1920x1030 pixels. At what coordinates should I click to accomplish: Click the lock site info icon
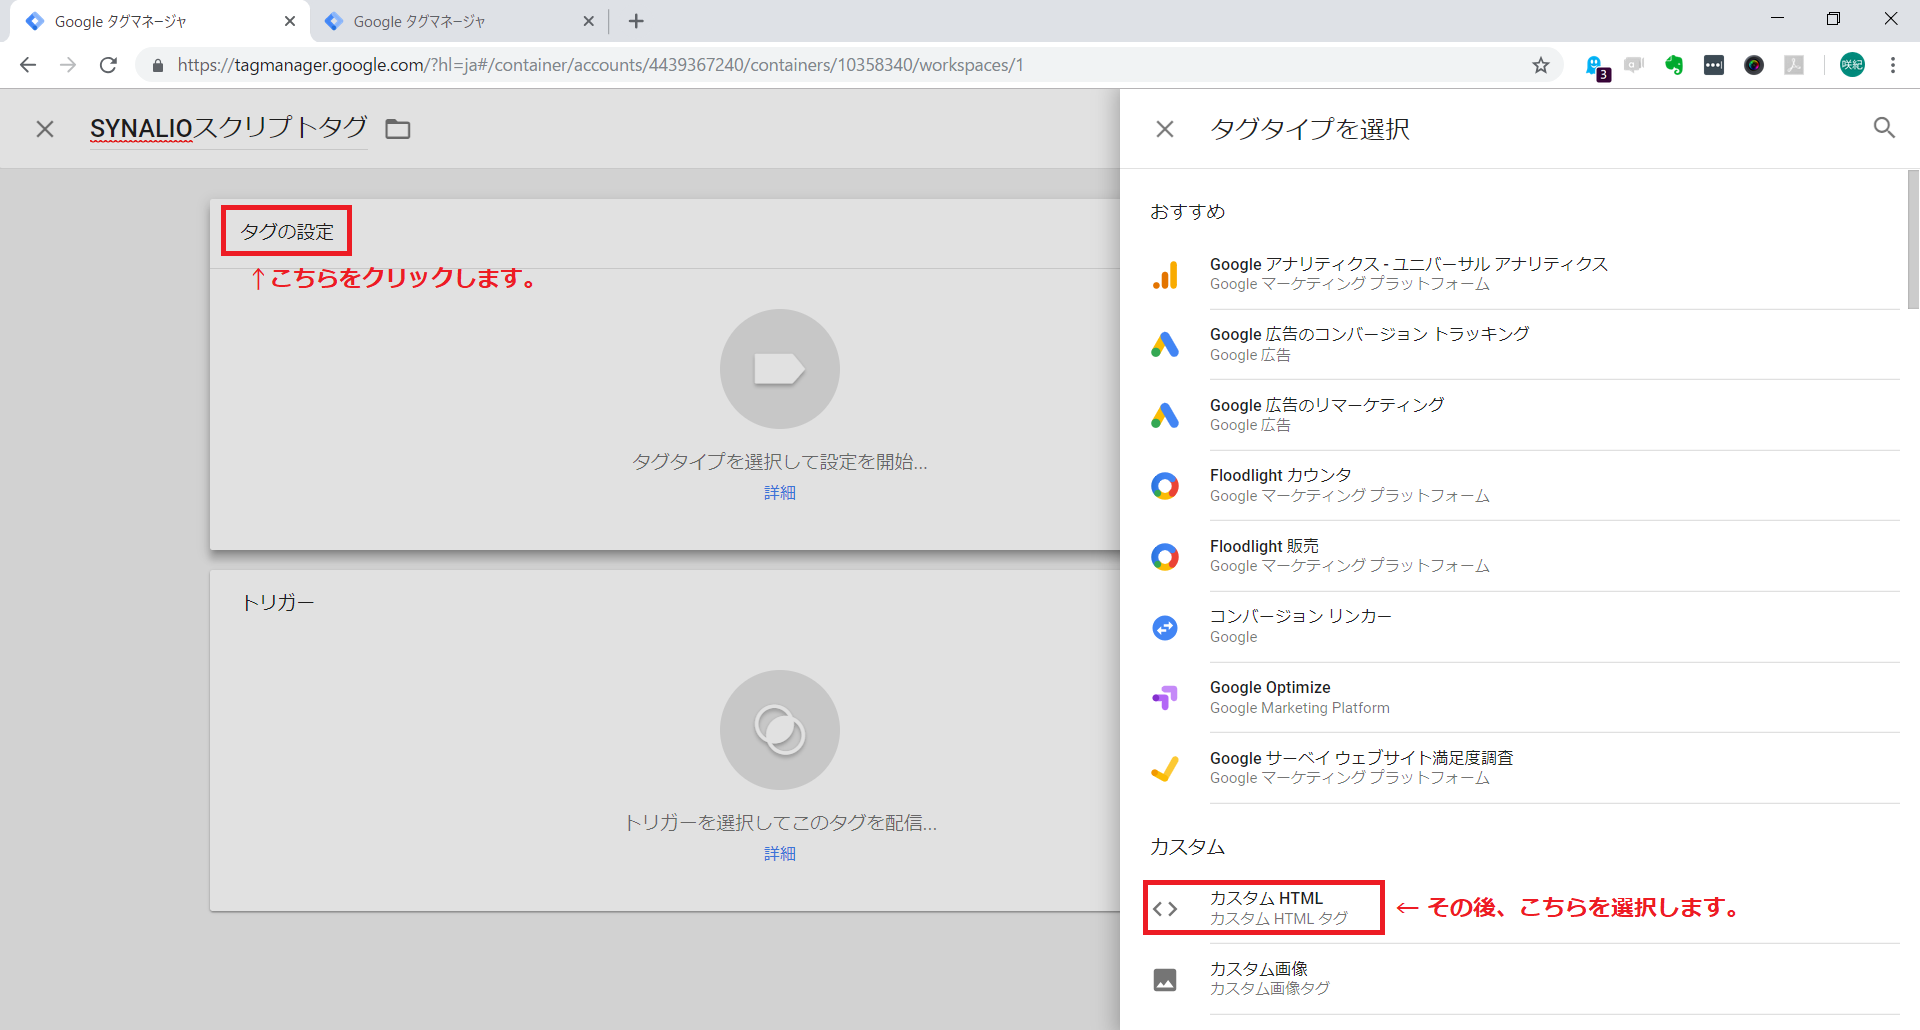157,65
